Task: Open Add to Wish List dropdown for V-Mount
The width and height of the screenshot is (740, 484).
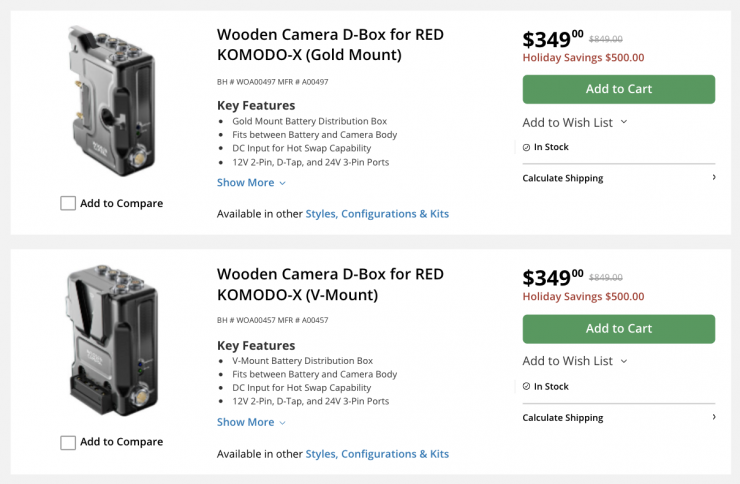Action: point(575,361)
